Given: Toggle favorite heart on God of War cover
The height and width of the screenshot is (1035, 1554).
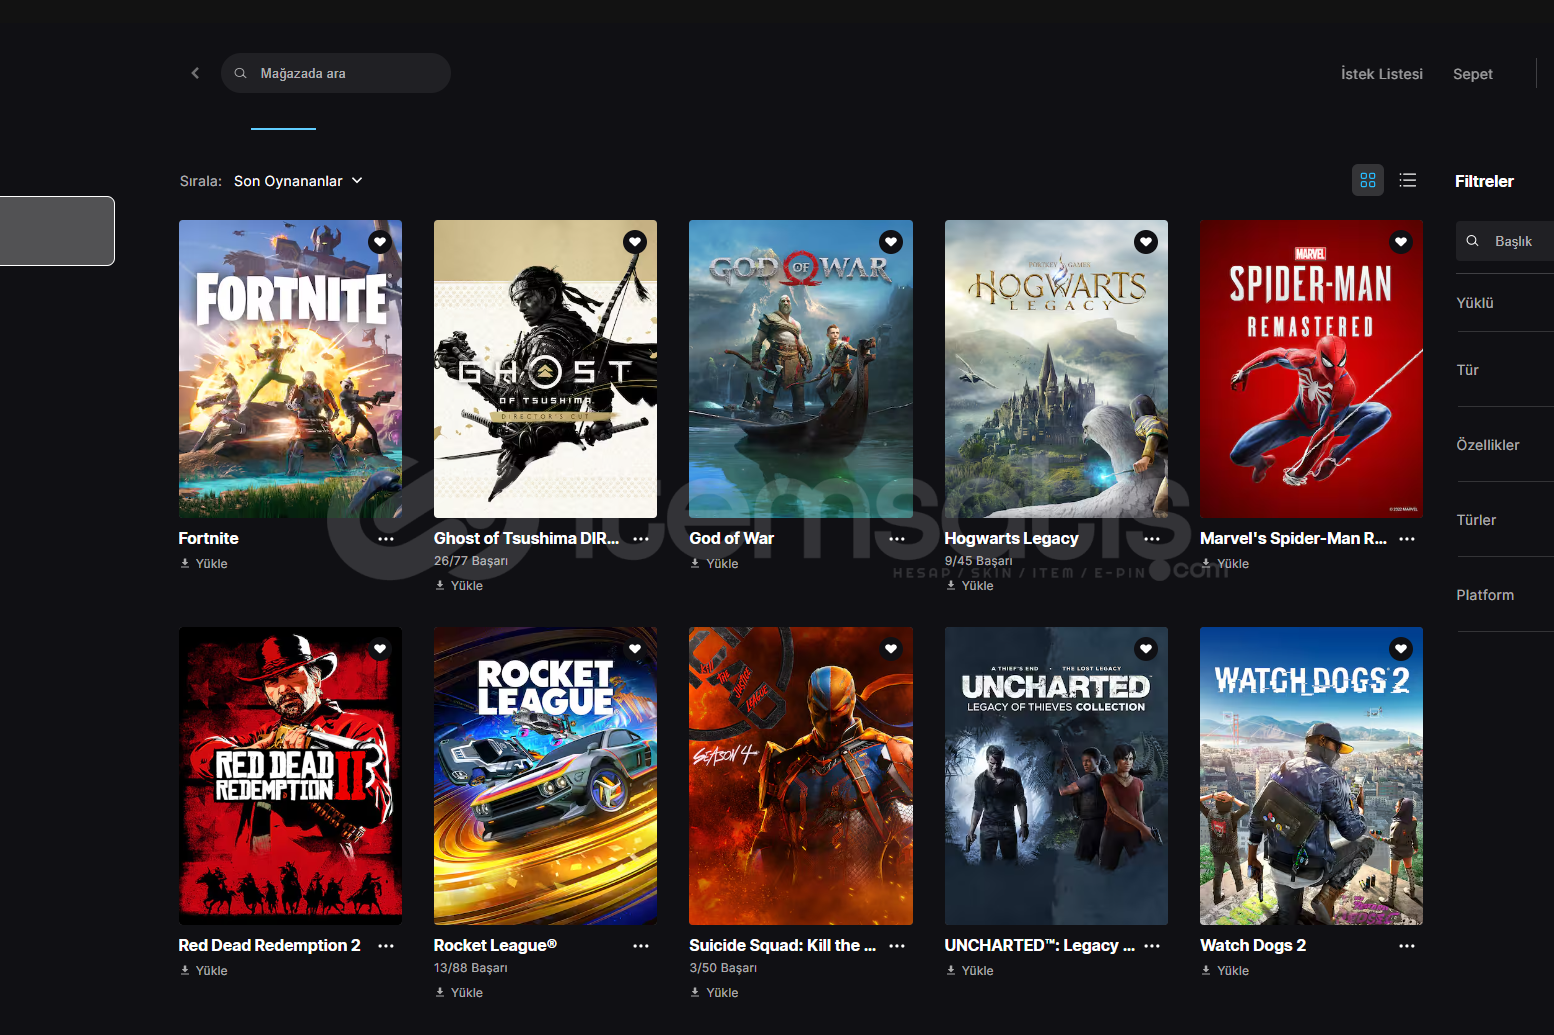Looking at the screenshot, I should (x=891, y=242).
